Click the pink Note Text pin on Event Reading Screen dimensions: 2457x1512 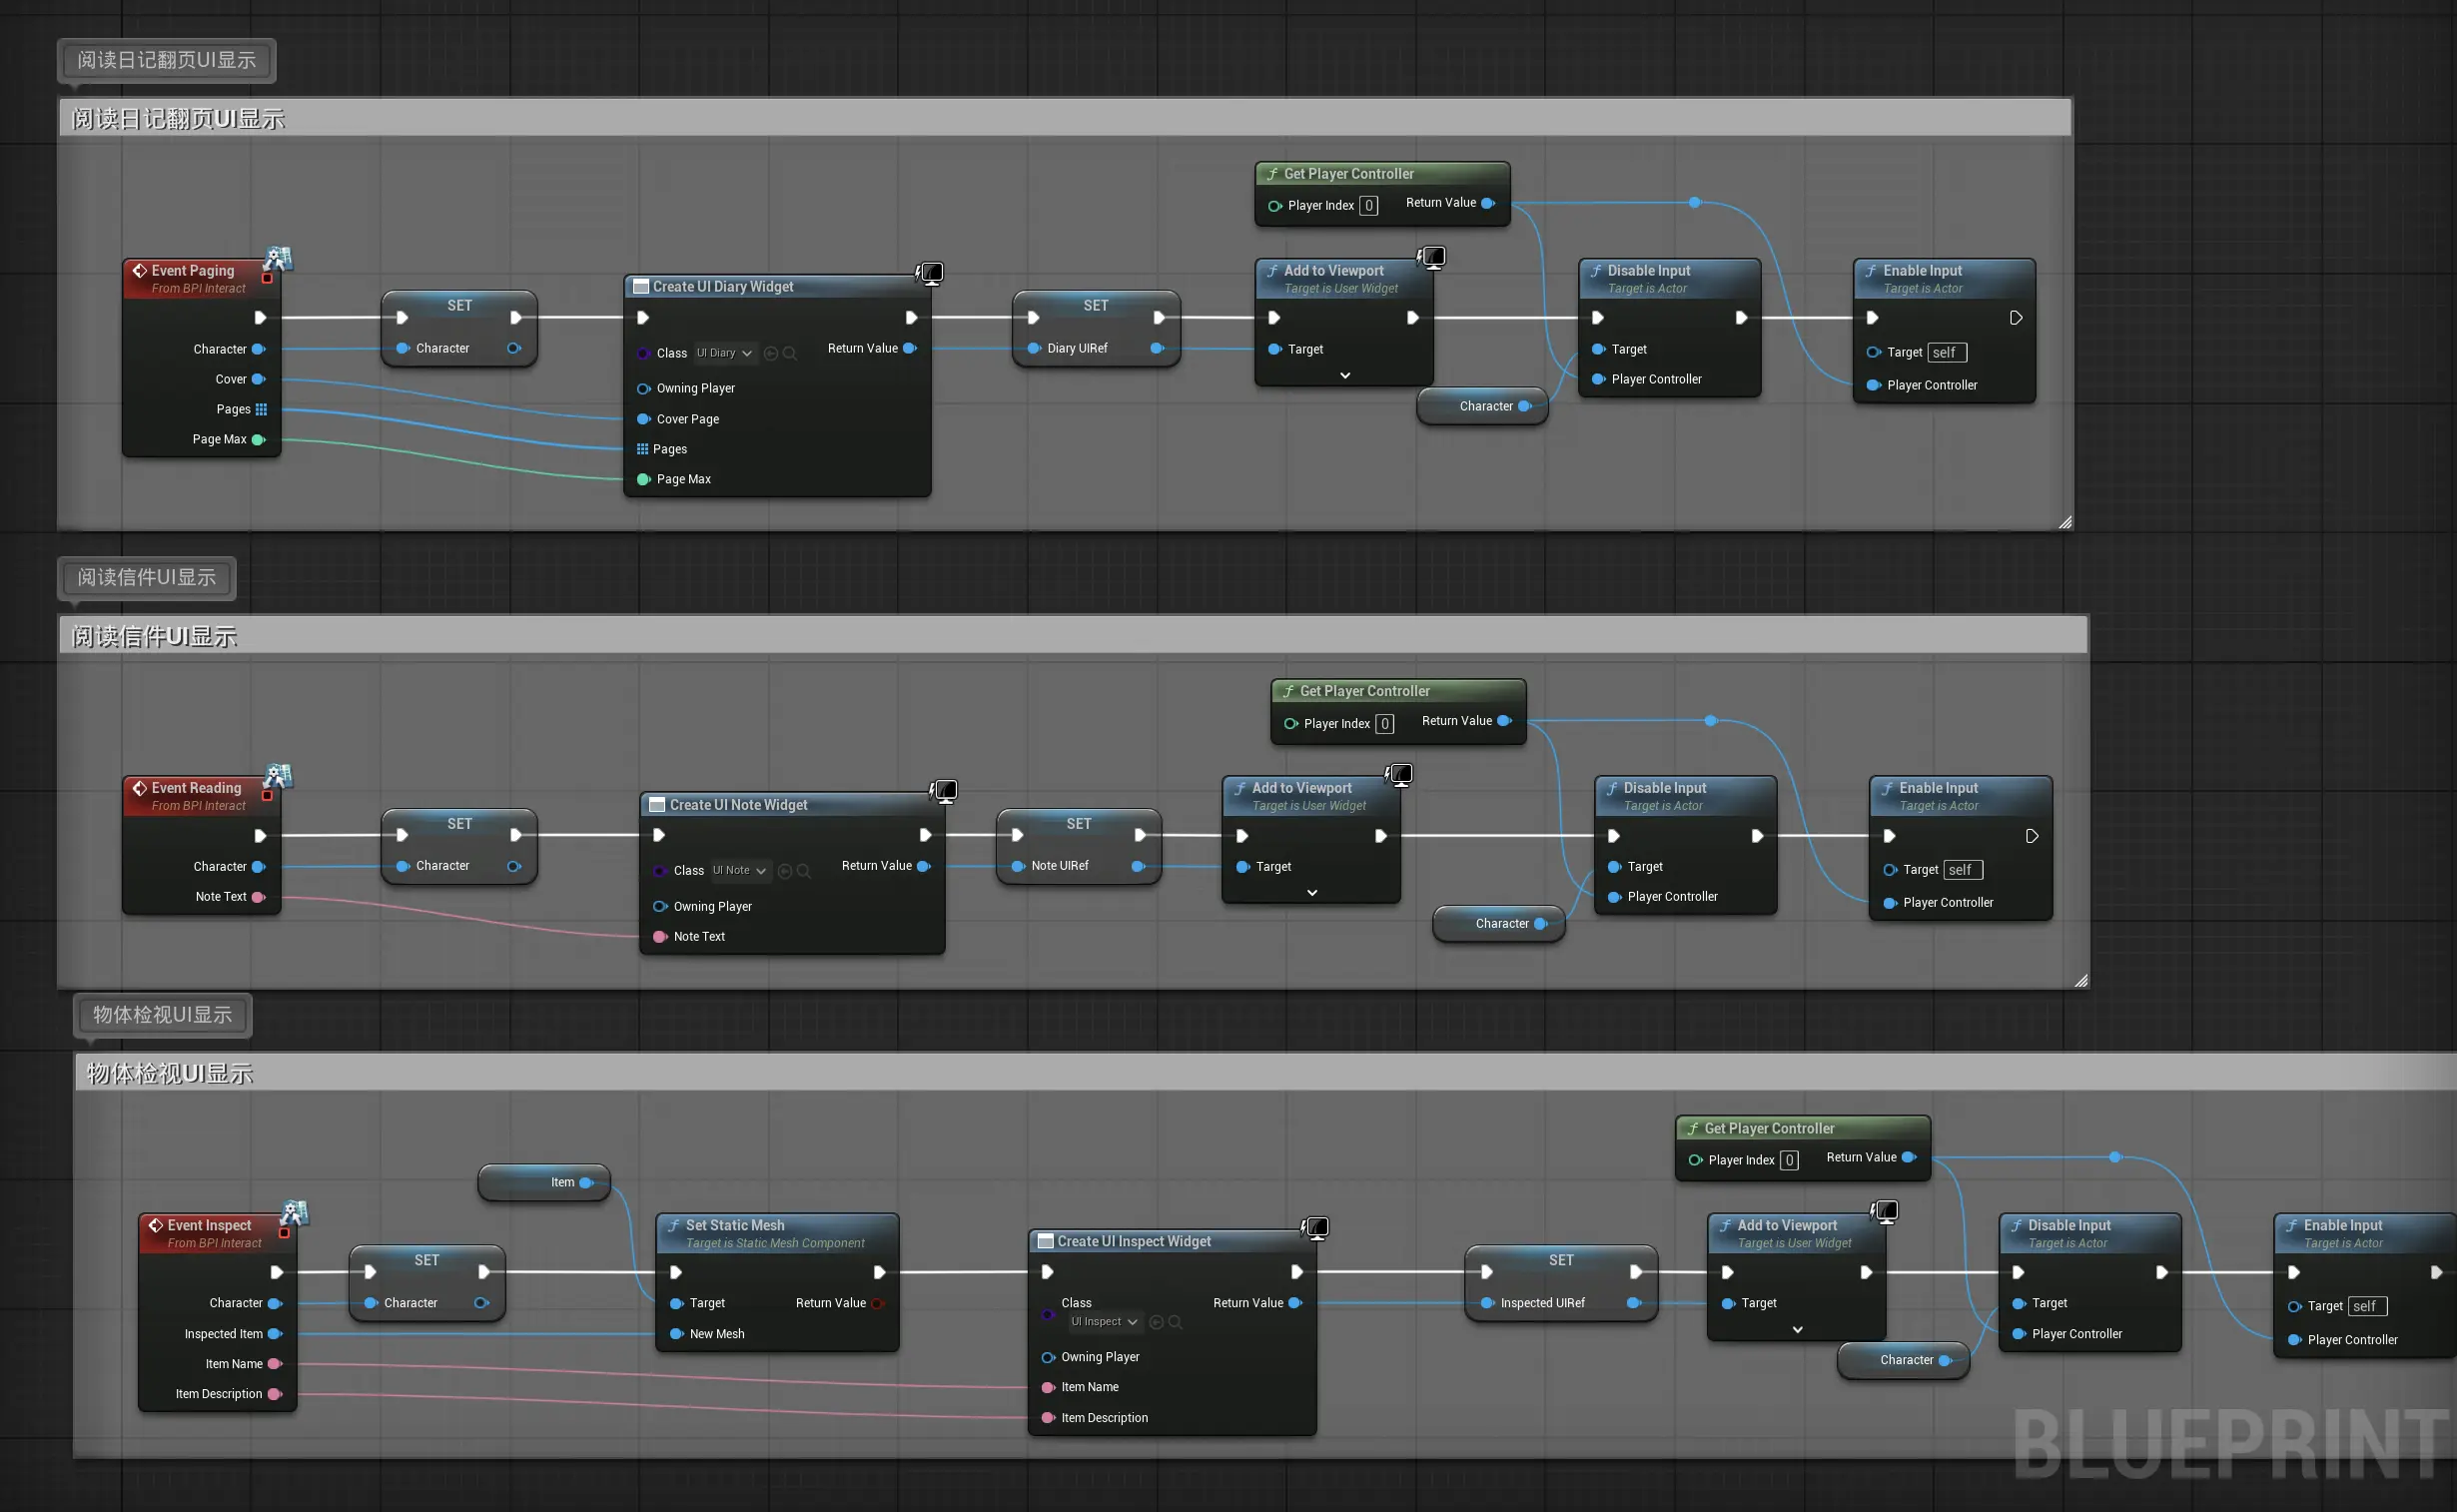click(x=258, y=897)
